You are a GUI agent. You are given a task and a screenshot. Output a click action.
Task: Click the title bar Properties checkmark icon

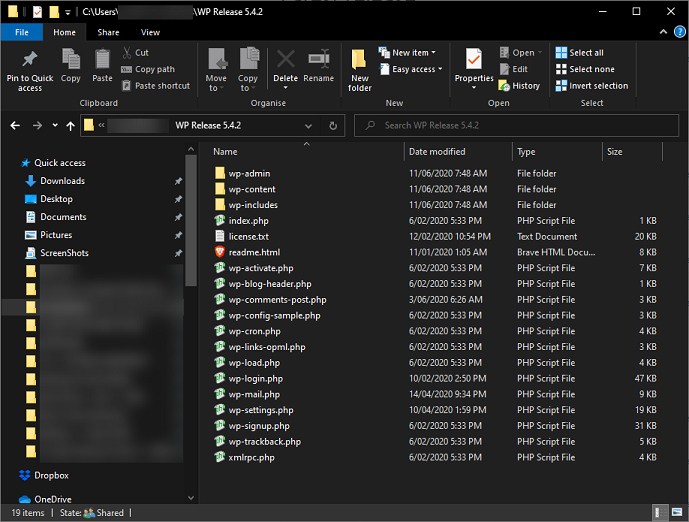[38, 12]
